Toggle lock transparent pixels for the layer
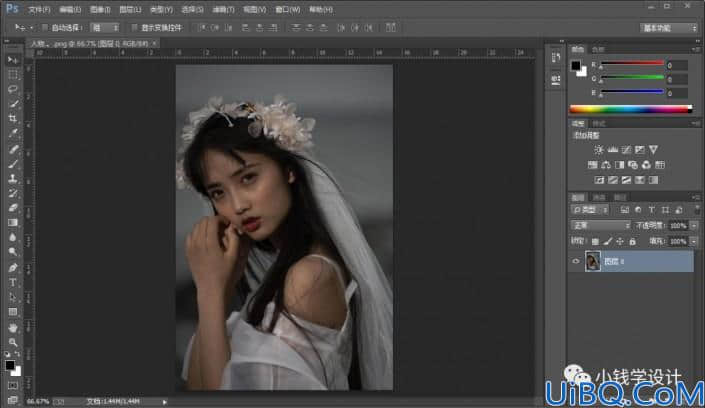This screenshot has height=408, width=705. click(x=595, y=242)
